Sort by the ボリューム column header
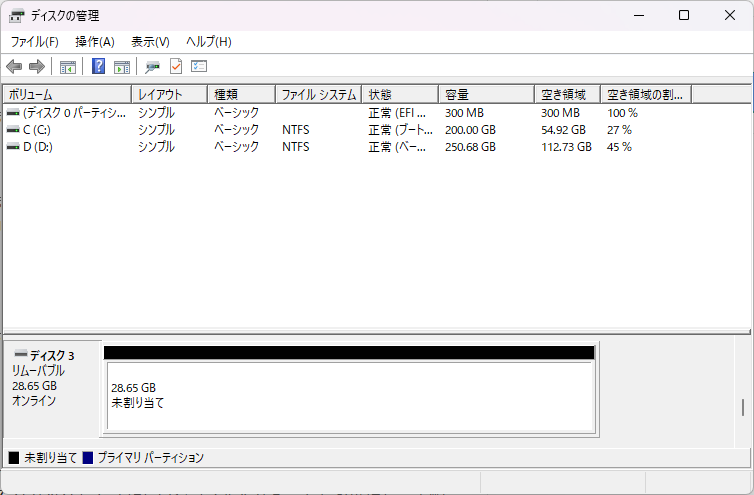 (67, 94)
